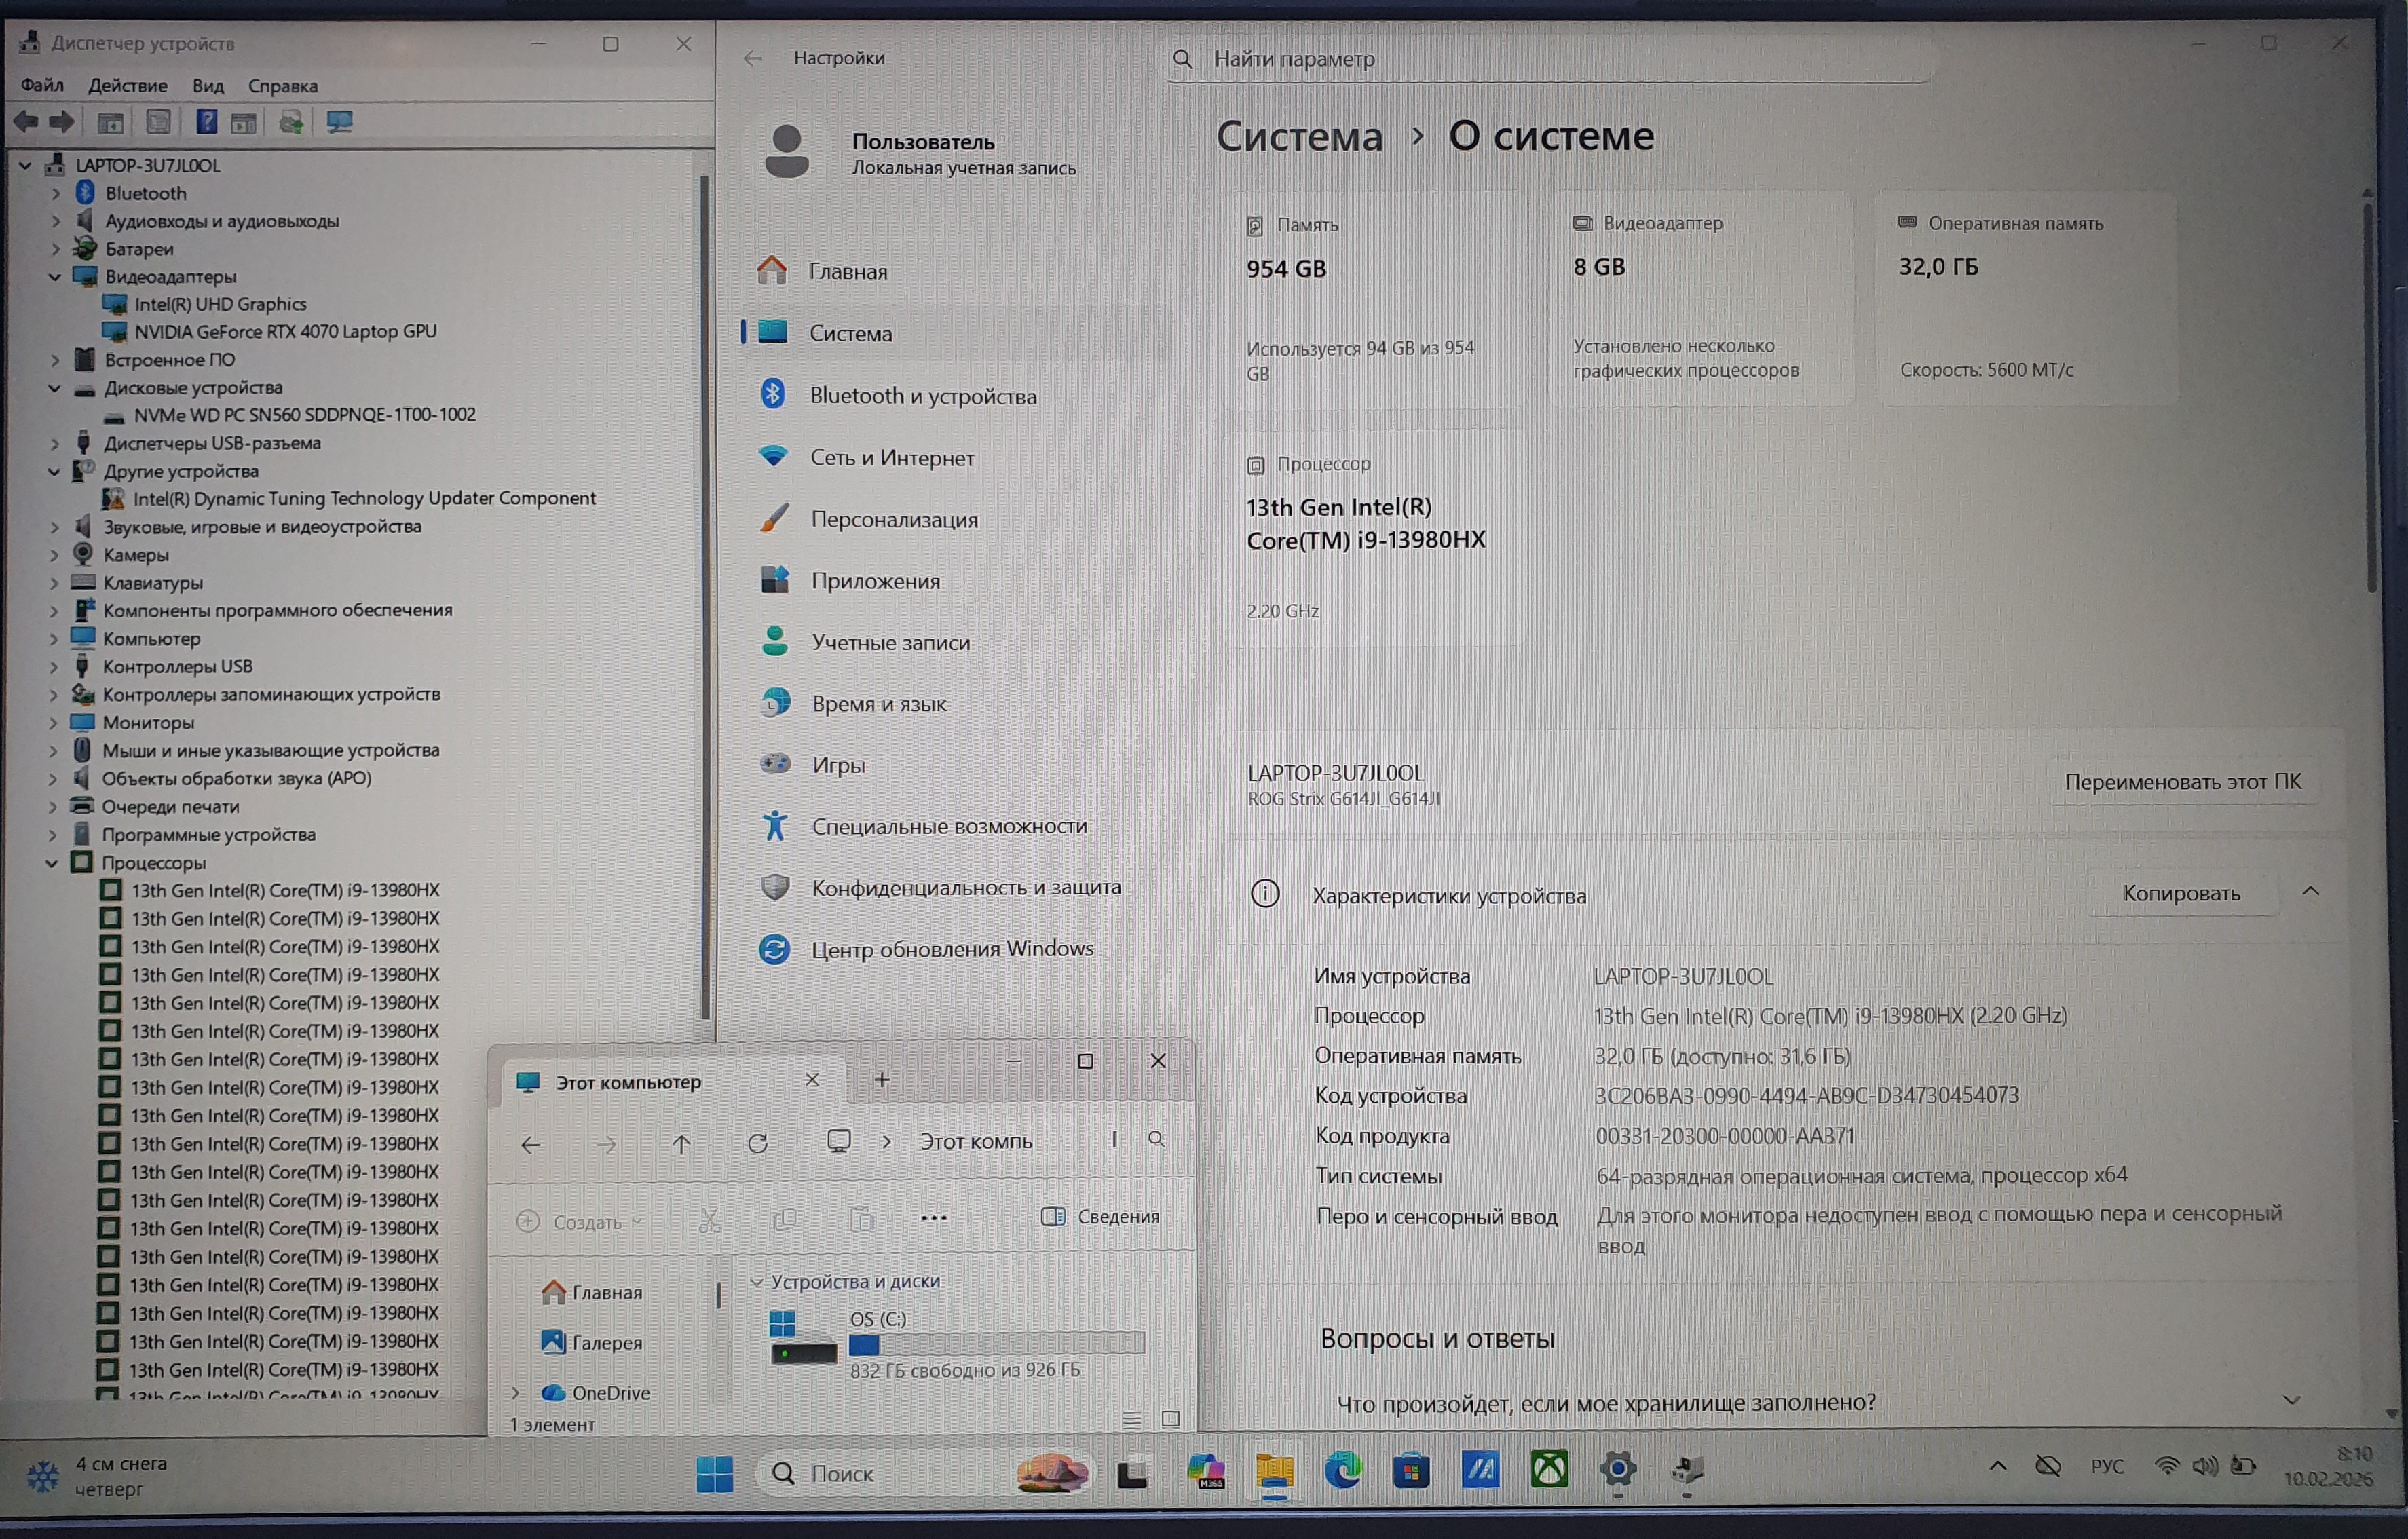The width and height of the screenshot is (2408, 1539).
Task: Click the three-dots more options in Explorer
Action: pyautogui.click(x=933, y=1217)
